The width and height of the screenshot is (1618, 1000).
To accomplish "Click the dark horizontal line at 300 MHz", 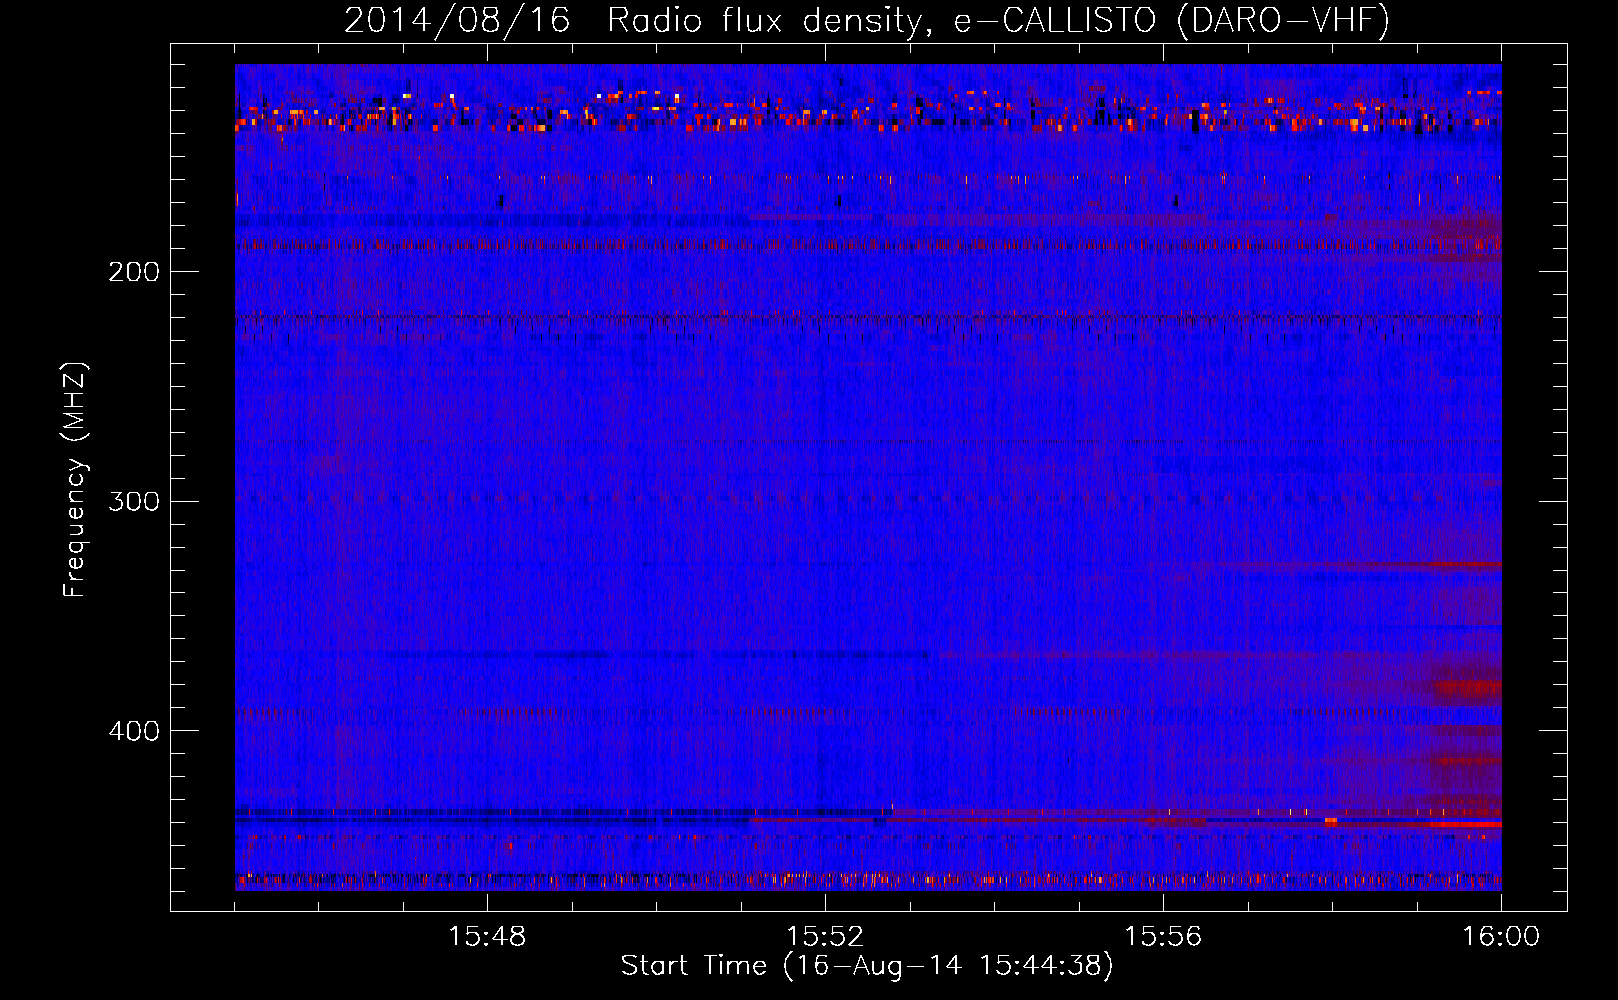I will [868, 498].
